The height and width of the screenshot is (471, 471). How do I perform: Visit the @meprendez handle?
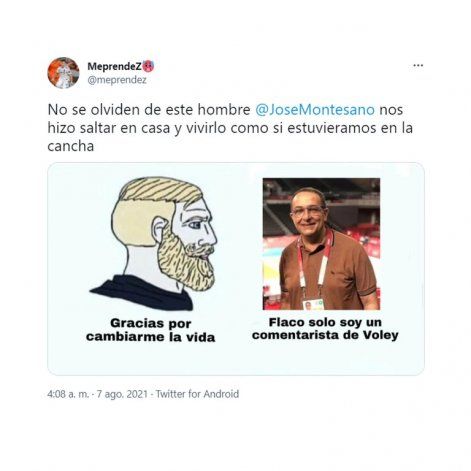pyautogui.click(x=117, y=80)
